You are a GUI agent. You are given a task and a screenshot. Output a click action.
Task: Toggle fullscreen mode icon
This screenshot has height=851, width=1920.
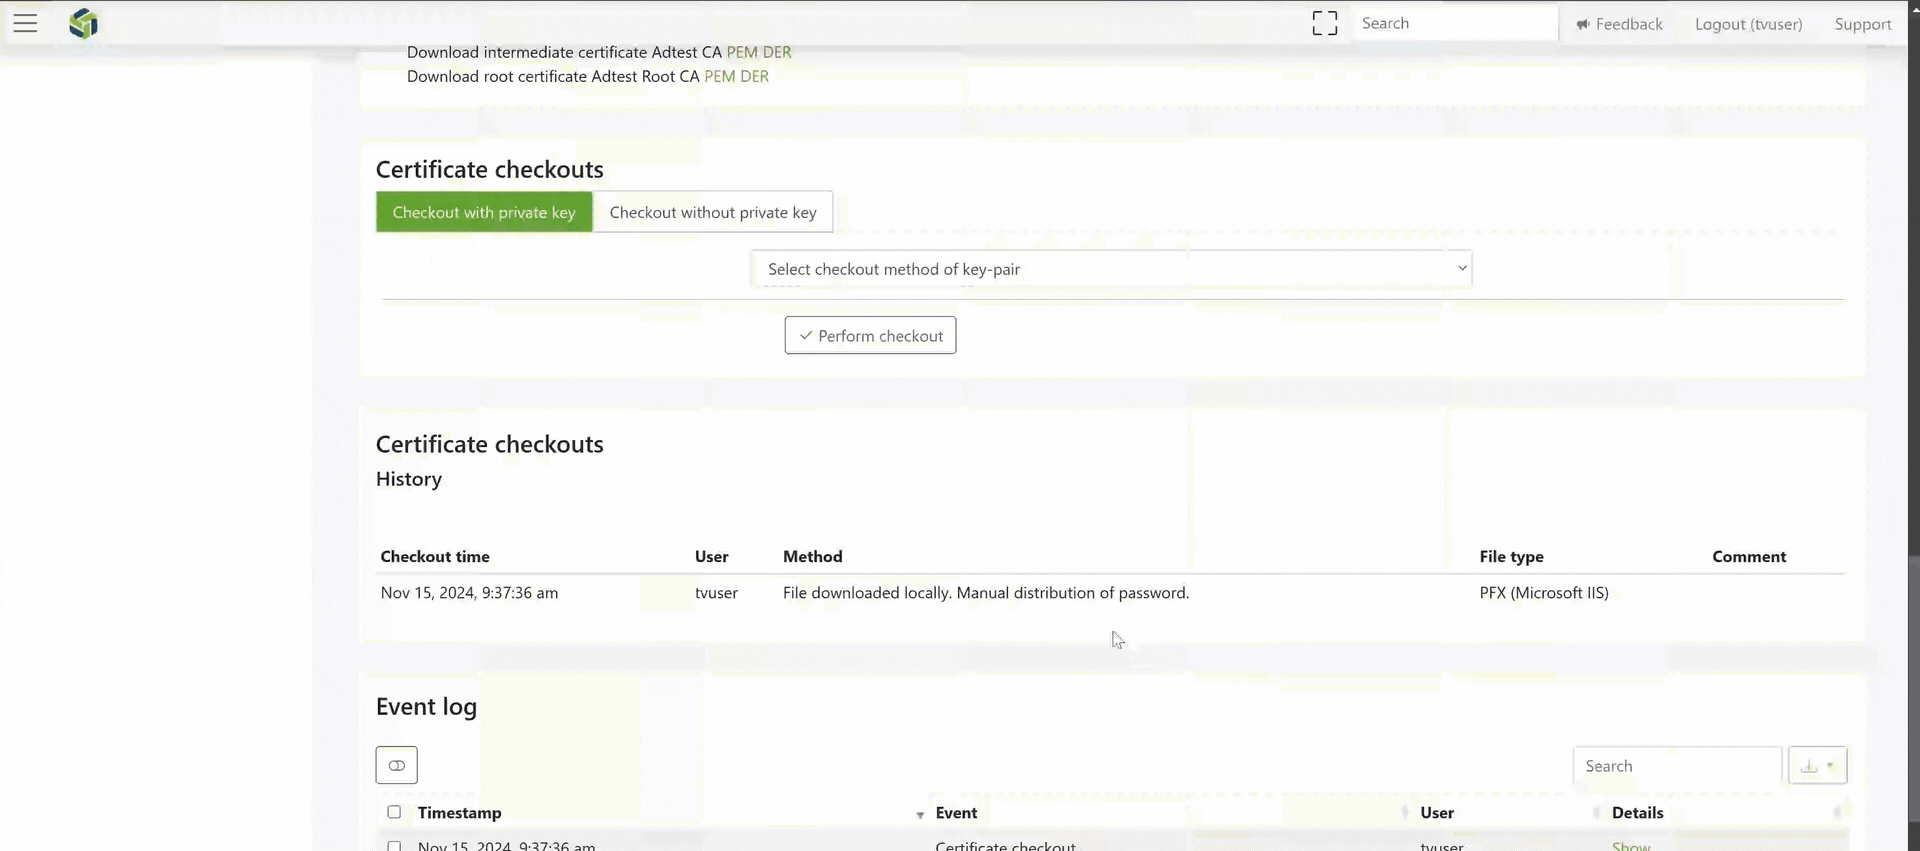(1324, 23)
